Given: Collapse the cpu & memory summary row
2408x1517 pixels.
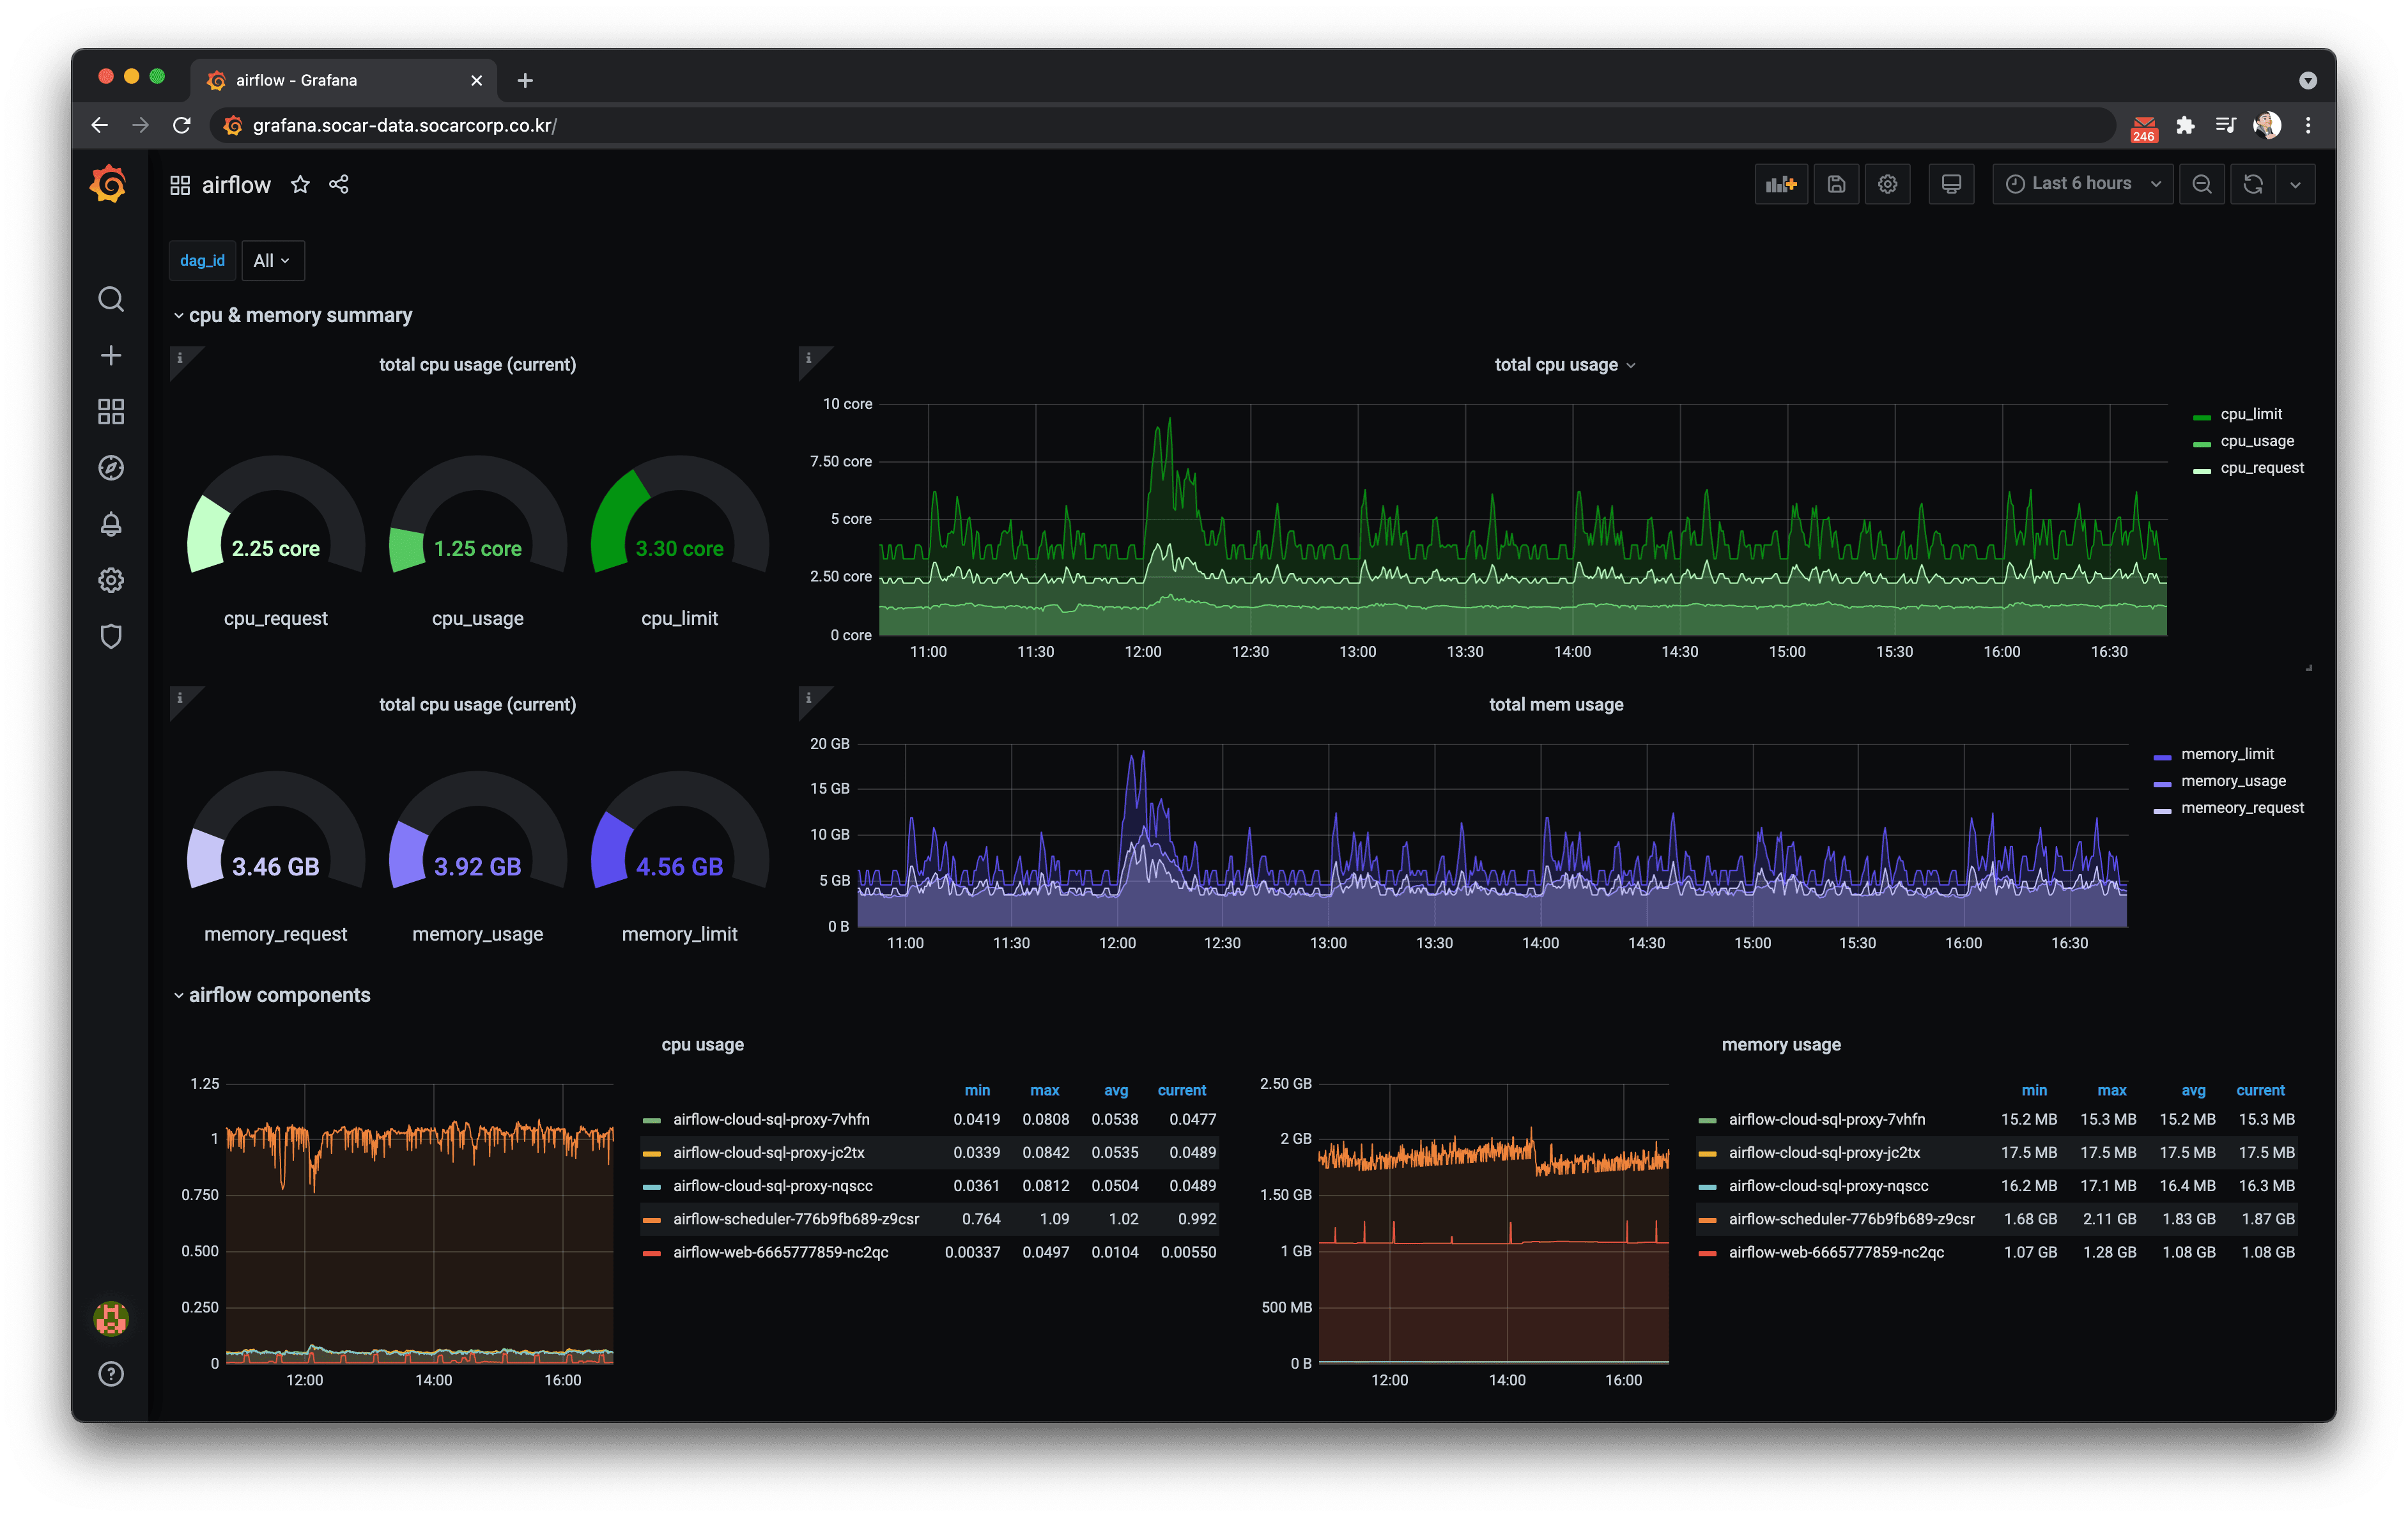Looking at the screenshot, I should point(292,315).
